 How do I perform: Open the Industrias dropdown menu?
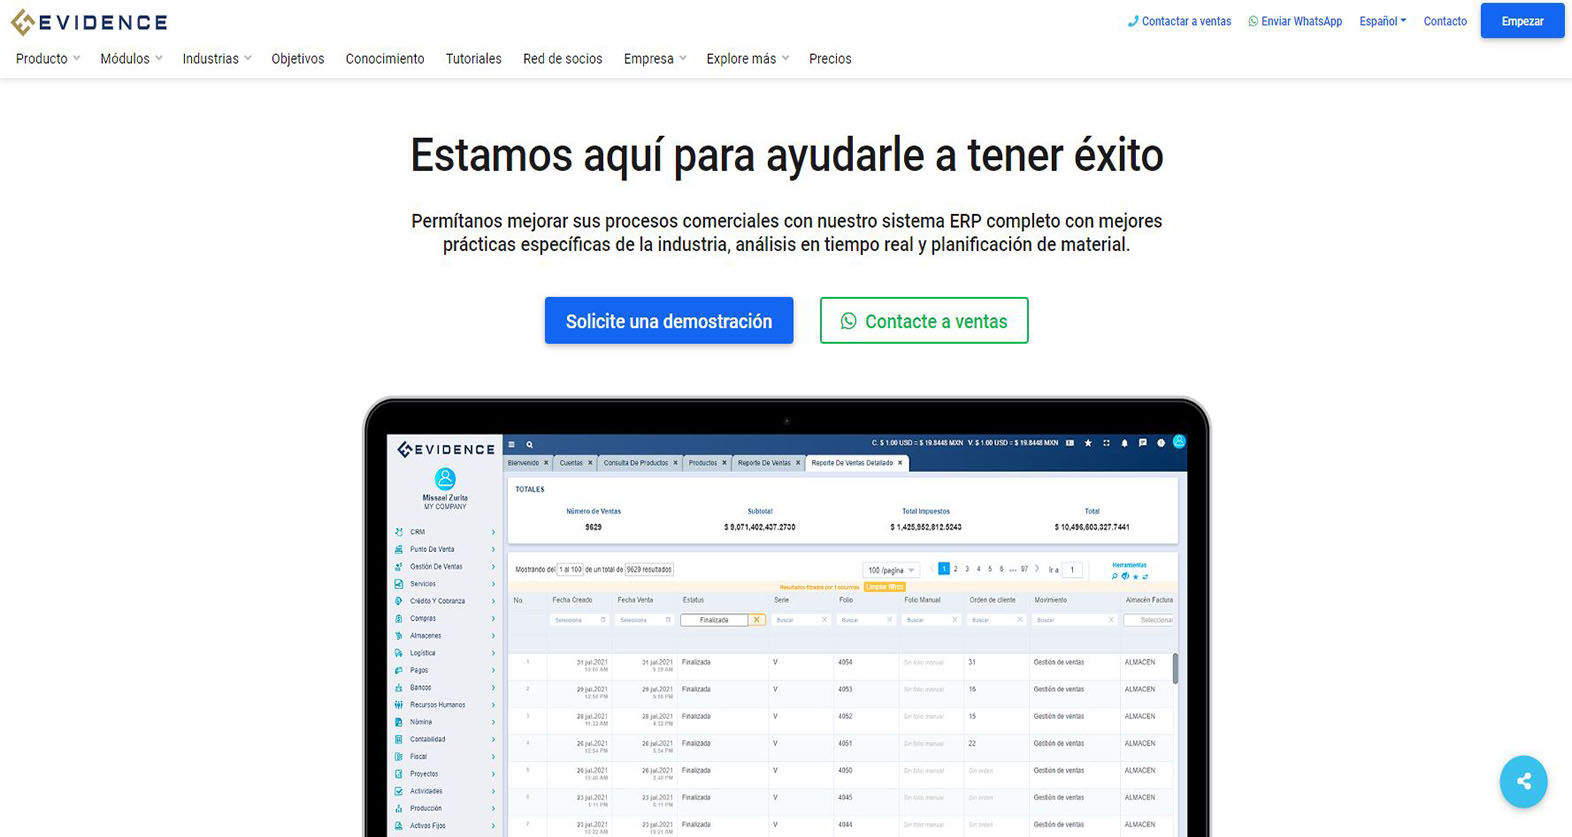pos(217,59)
